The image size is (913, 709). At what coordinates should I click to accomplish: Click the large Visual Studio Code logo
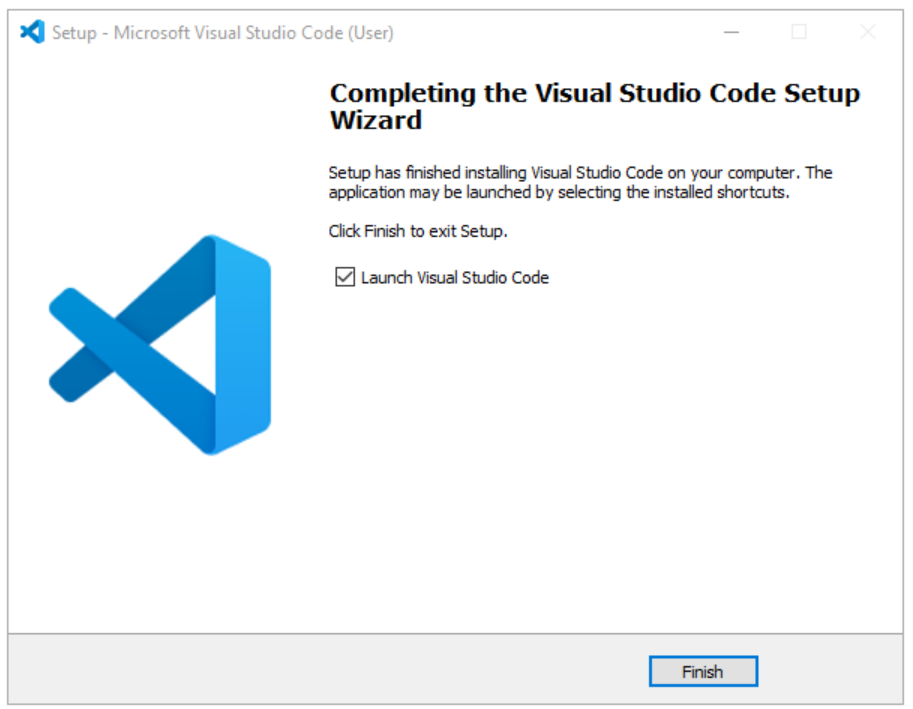coord(160,345)
